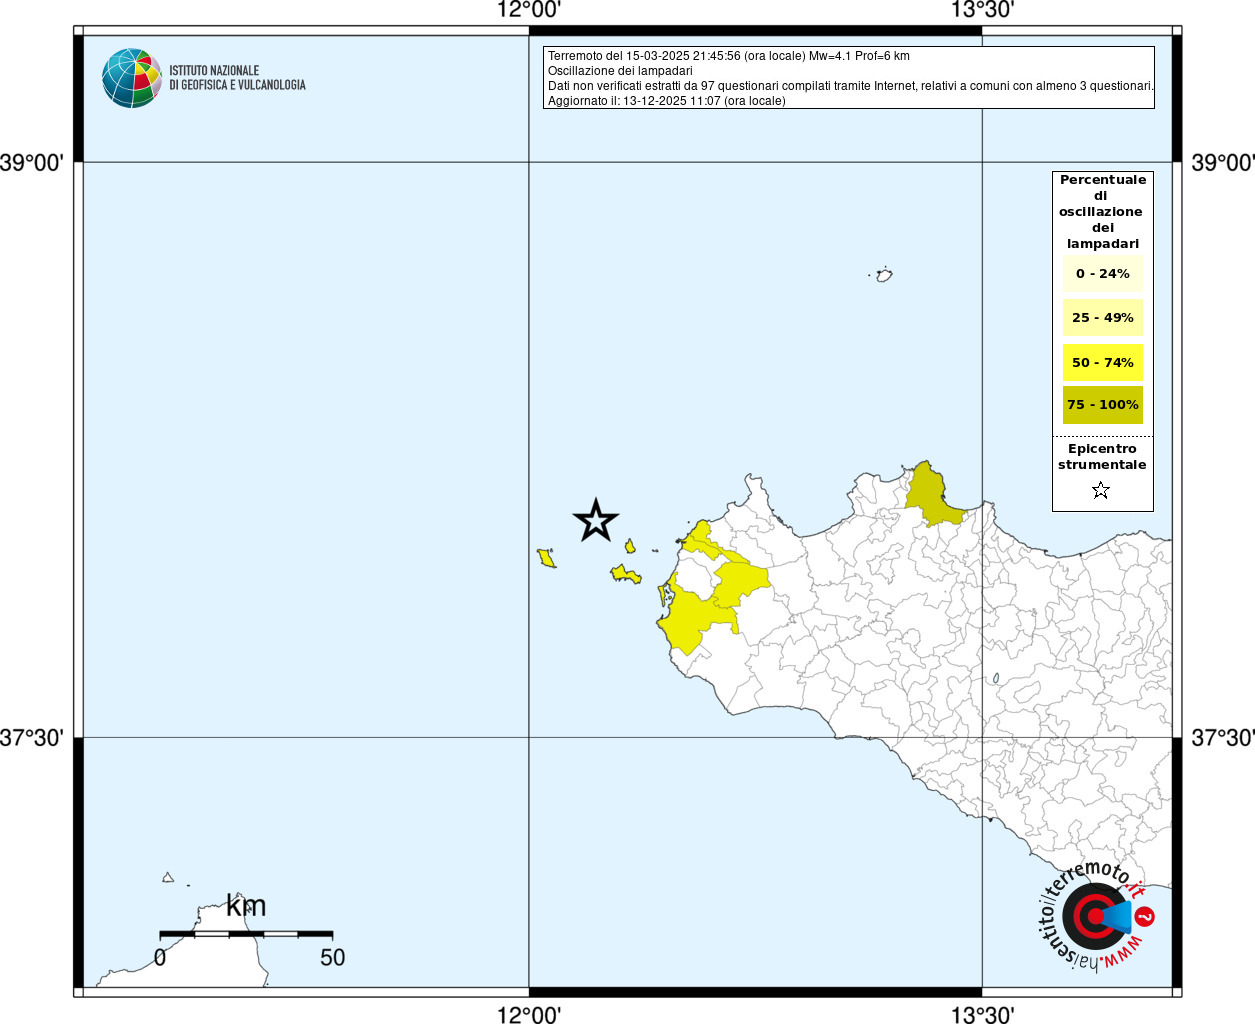This screenshot has width=1255, height=1024.
Task: Select the westernmost yellow Egadi island
Action: coord(546,558)
